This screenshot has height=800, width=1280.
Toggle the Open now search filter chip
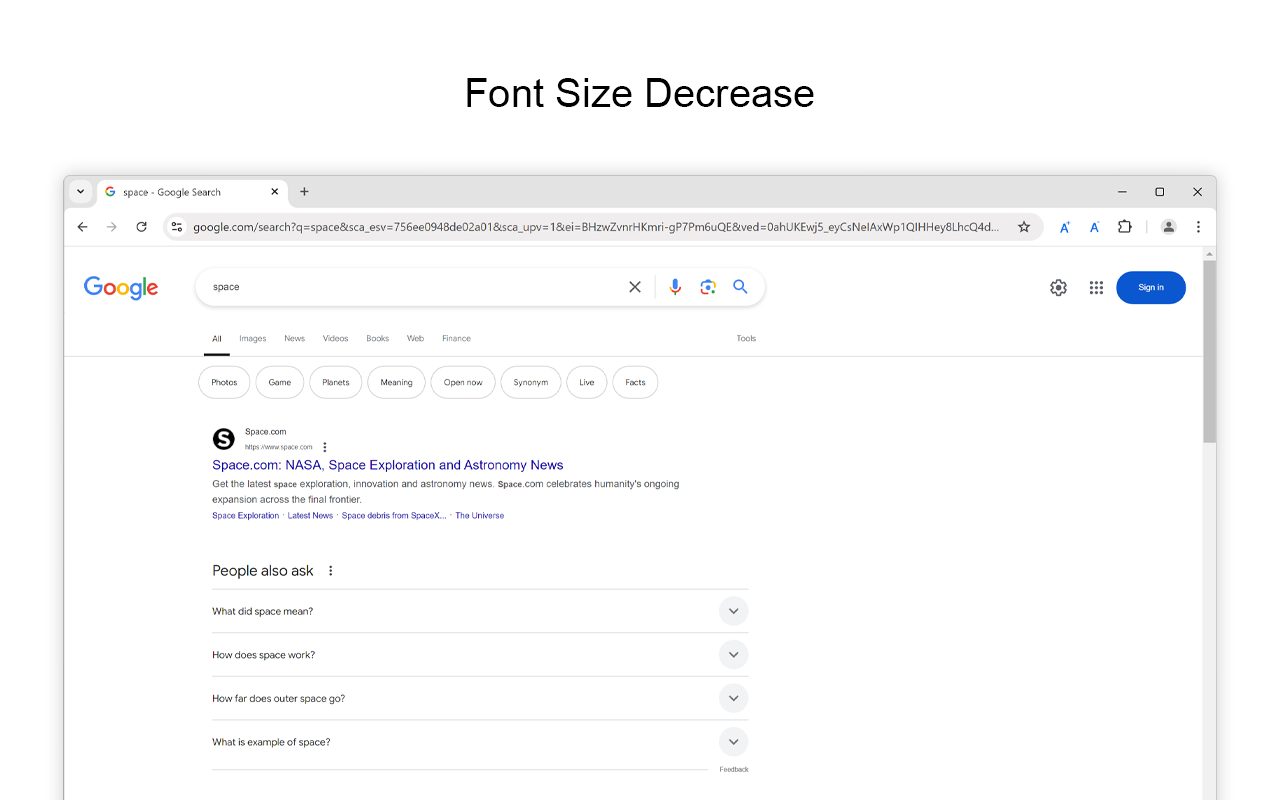pyautogui.click(x=462, y=382)
